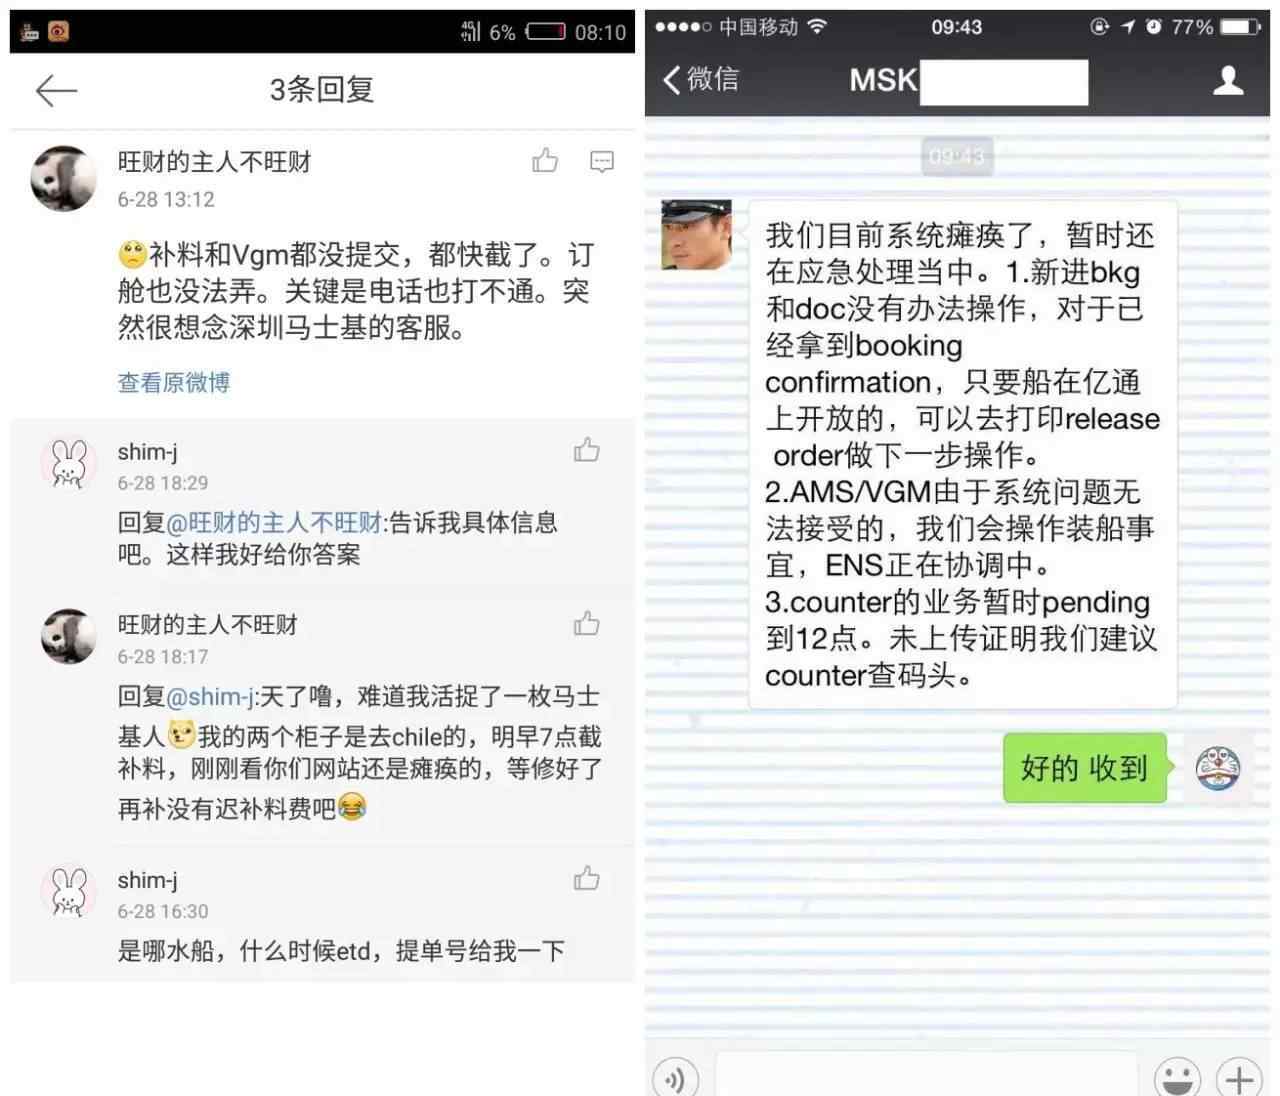Tap the back arrow in Weibo replies

[56, 91]
